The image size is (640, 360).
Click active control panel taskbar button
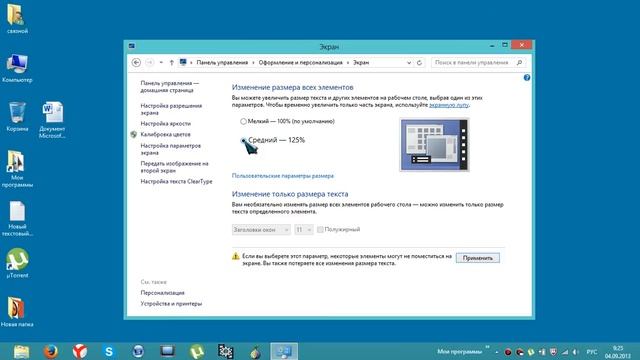point(284,351)
